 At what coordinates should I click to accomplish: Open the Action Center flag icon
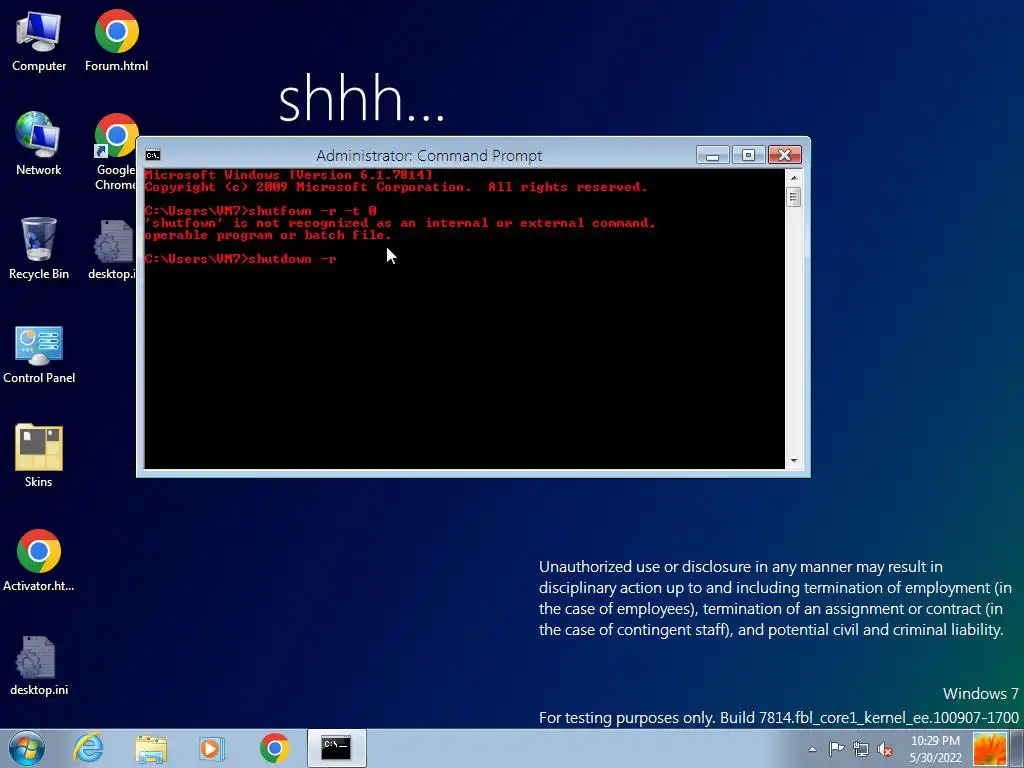pos(836,749)
